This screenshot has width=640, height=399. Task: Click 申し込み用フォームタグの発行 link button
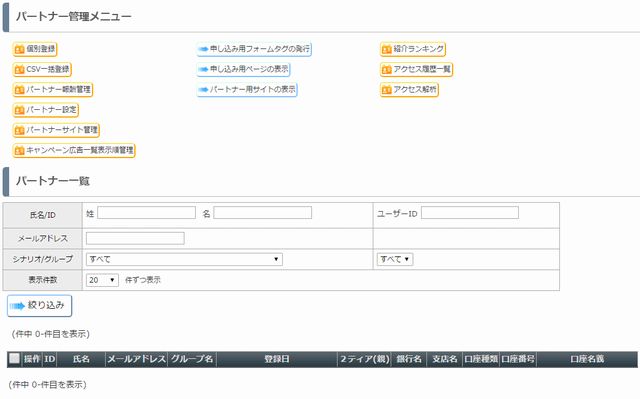254,49
